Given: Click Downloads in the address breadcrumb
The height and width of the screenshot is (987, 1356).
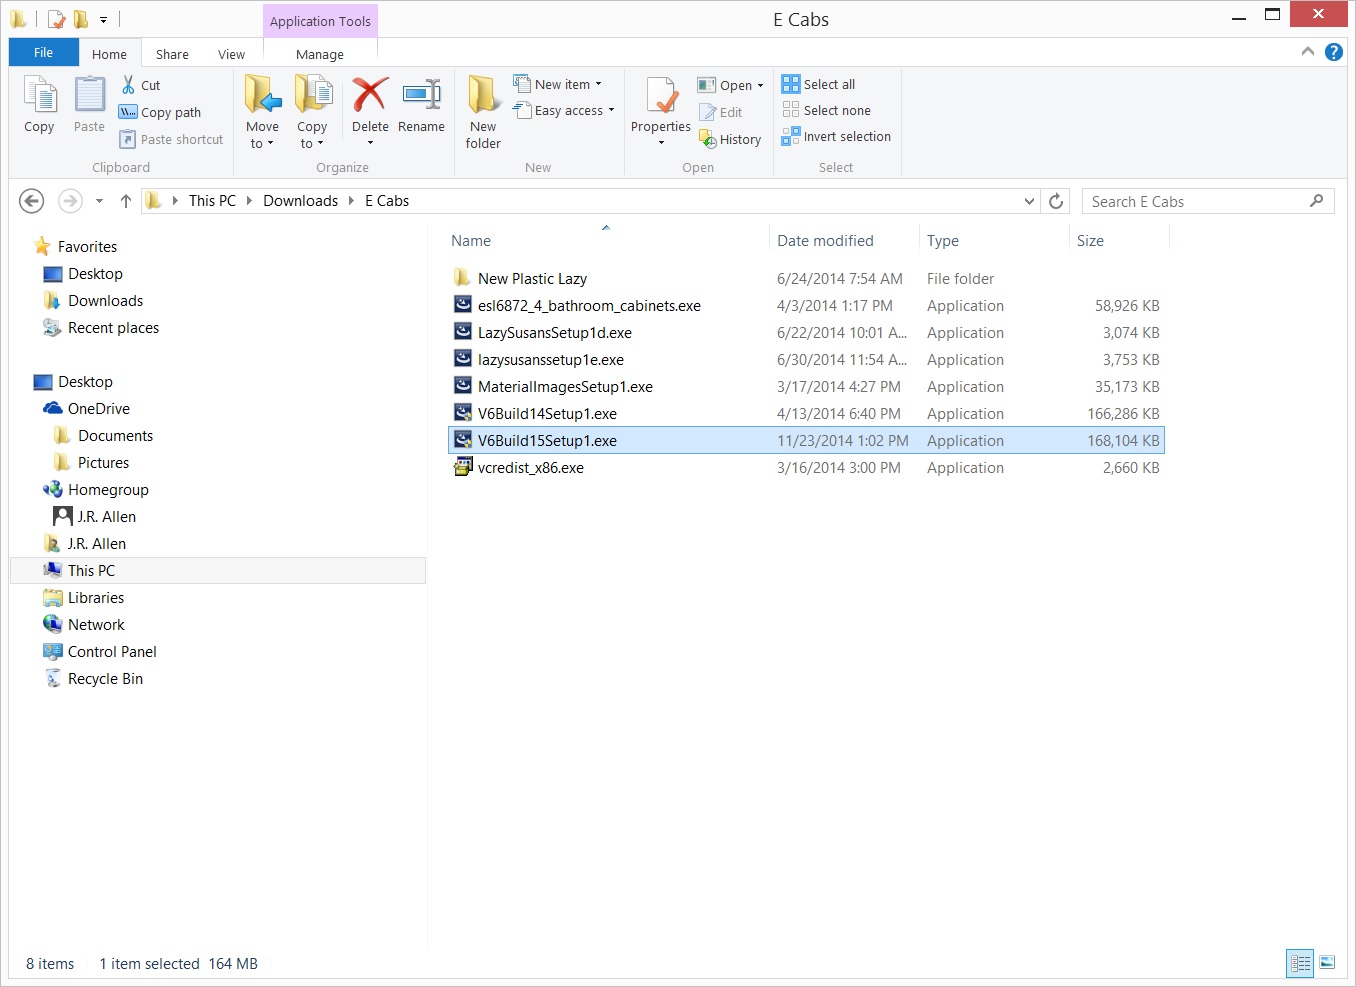Looking at the screenshot, I should coord(300,201).
